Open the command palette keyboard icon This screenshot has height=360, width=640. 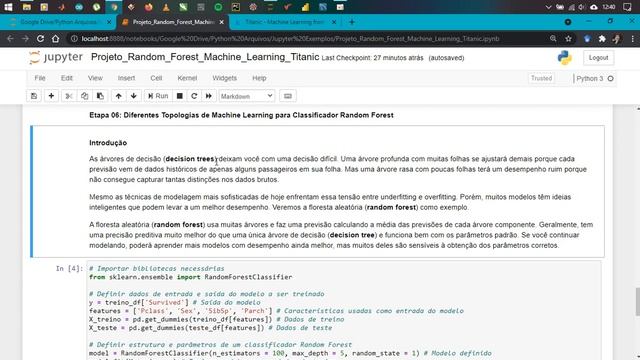[288, 96]
